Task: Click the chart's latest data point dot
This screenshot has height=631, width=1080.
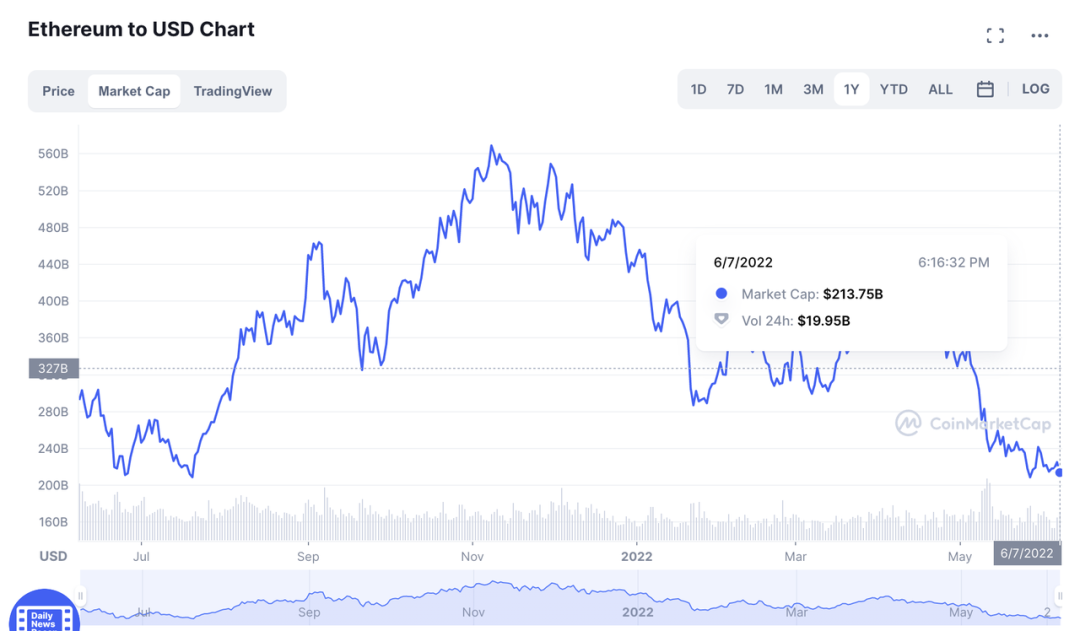Action: [1059, 473]
